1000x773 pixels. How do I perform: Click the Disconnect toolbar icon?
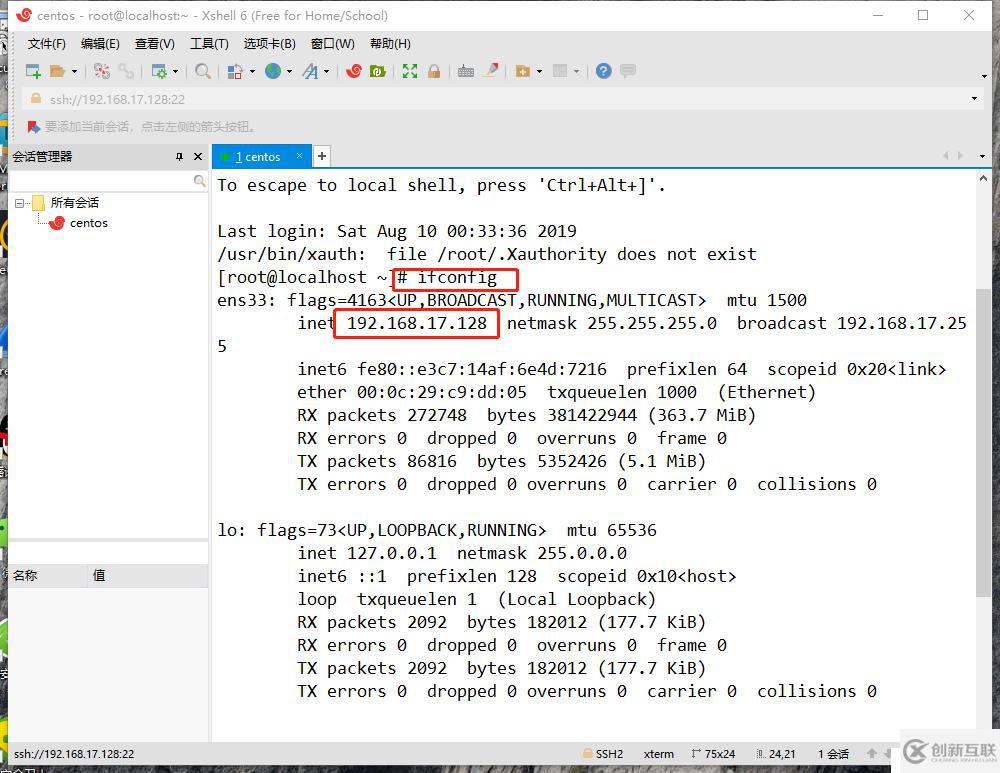[101, 71]
